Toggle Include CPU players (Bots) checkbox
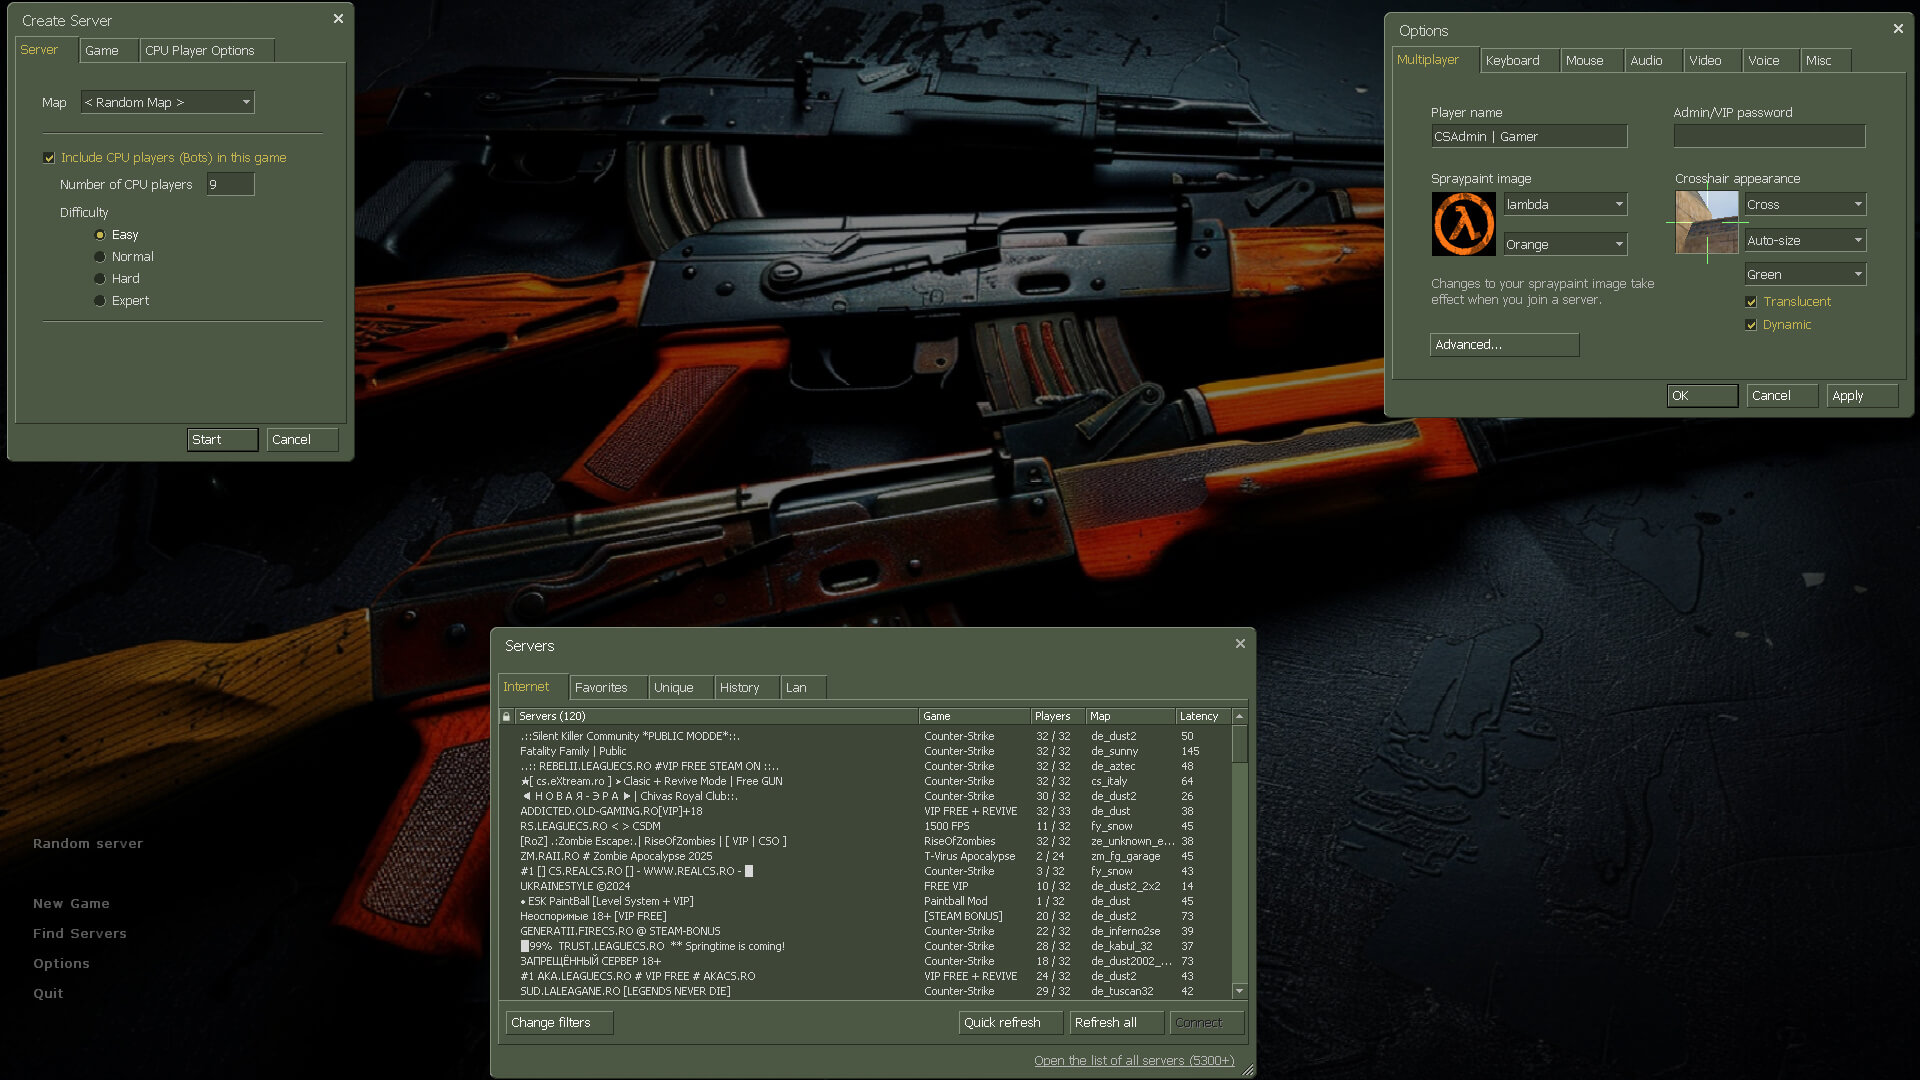 (49, 158)
